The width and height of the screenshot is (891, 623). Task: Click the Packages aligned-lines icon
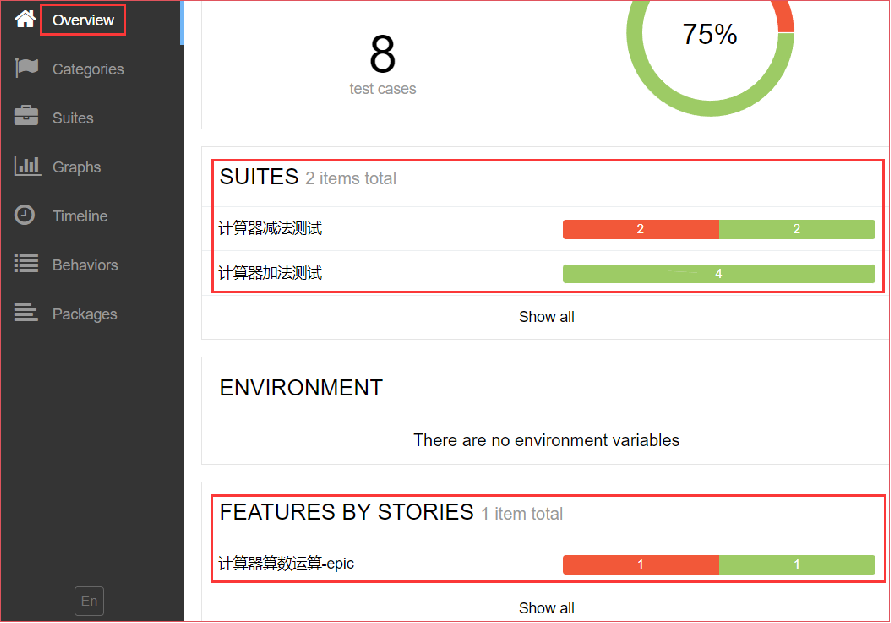click(x=26, y=313)
